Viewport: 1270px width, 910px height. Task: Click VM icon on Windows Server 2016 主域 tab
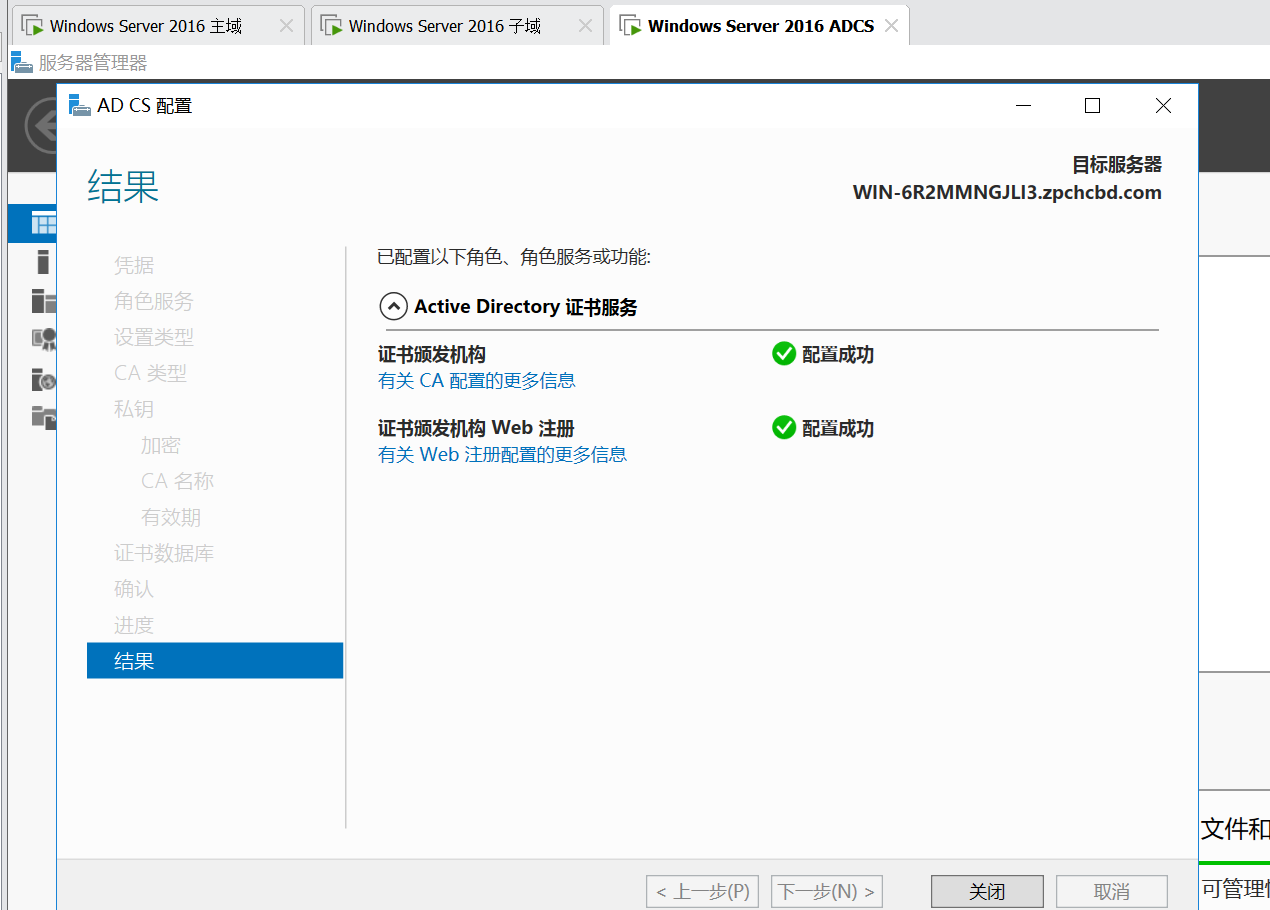[x=32, y=25]
